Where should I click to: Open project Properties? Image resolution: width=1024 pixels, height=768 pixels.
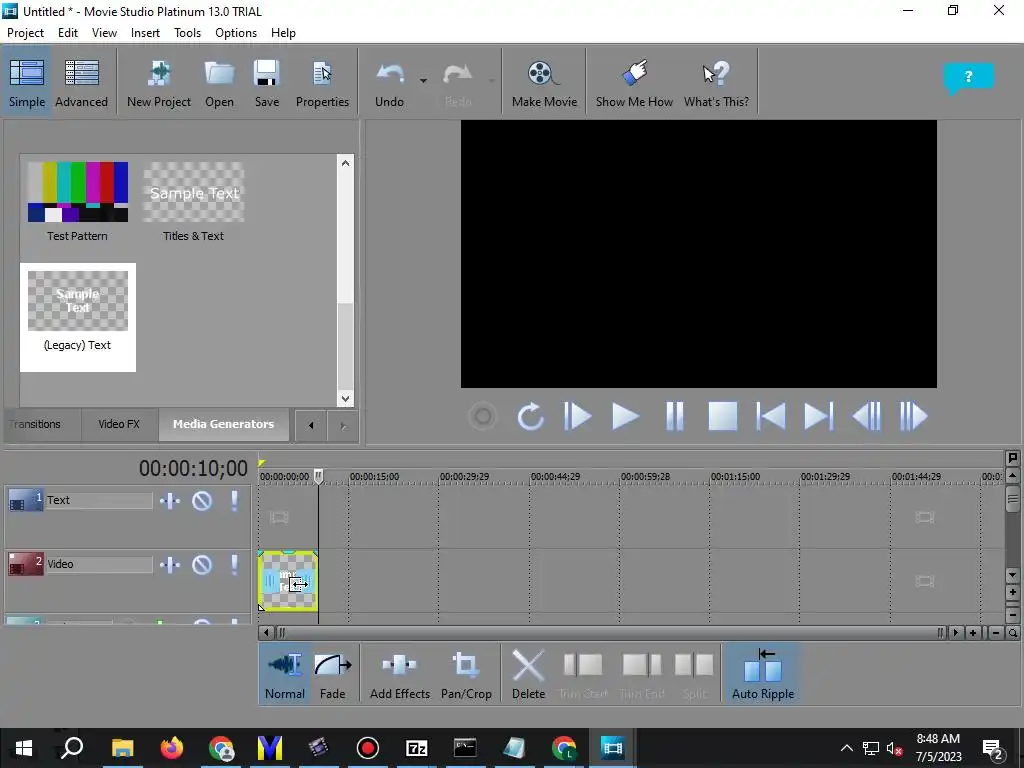pyautogui.click(x=322, y=83)
